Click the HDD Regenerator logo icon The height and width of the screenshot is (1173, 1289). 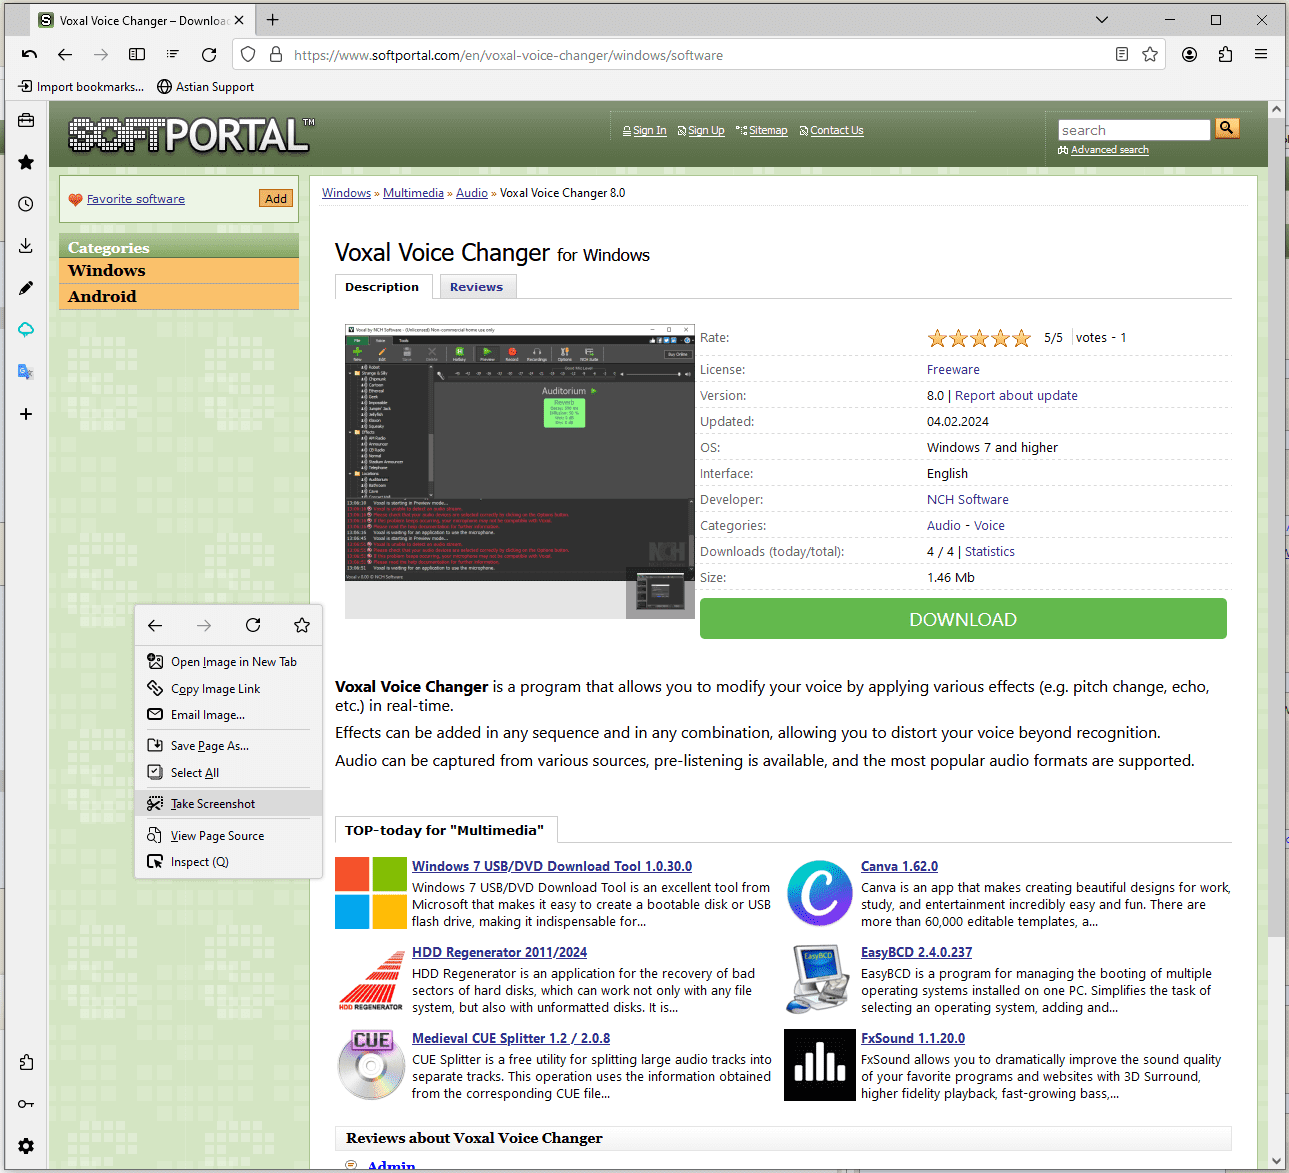(370, 979)
